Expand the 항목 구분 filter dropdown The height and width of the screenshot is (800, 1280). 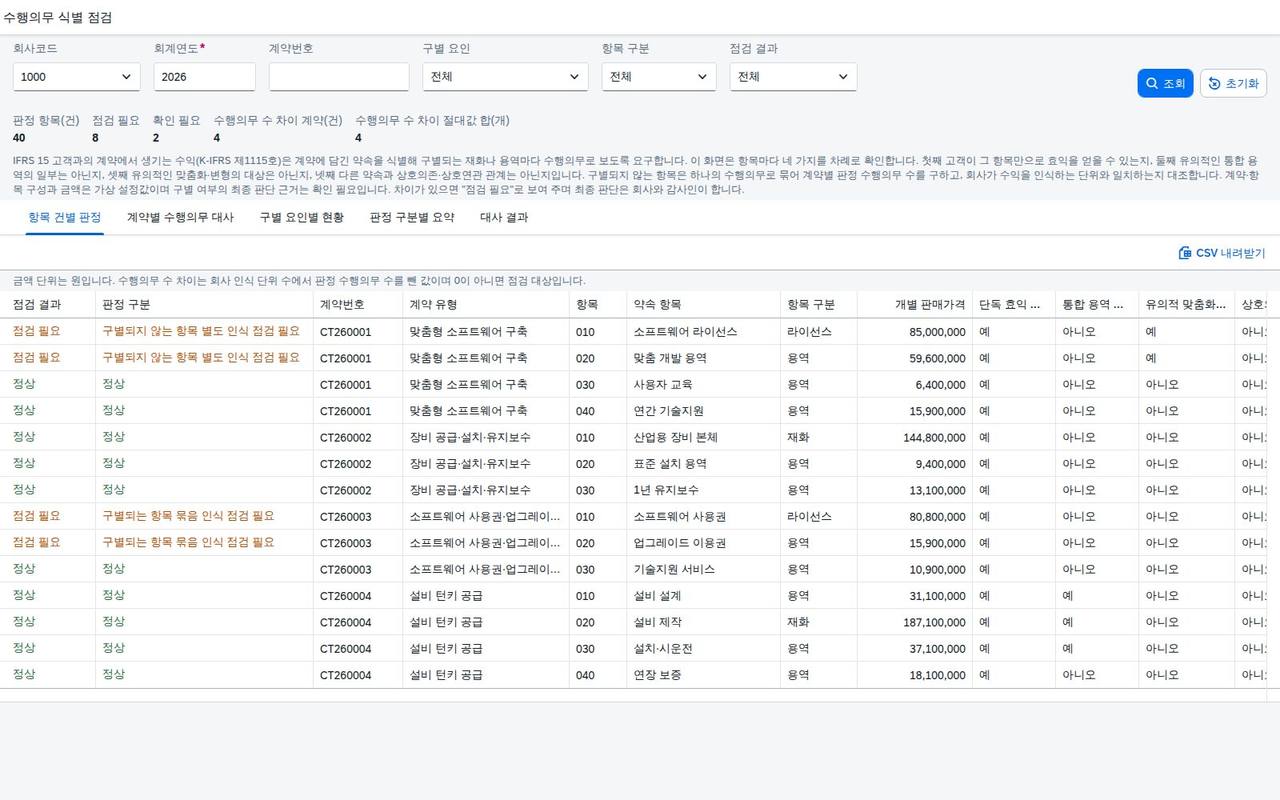tap(659, 77)
